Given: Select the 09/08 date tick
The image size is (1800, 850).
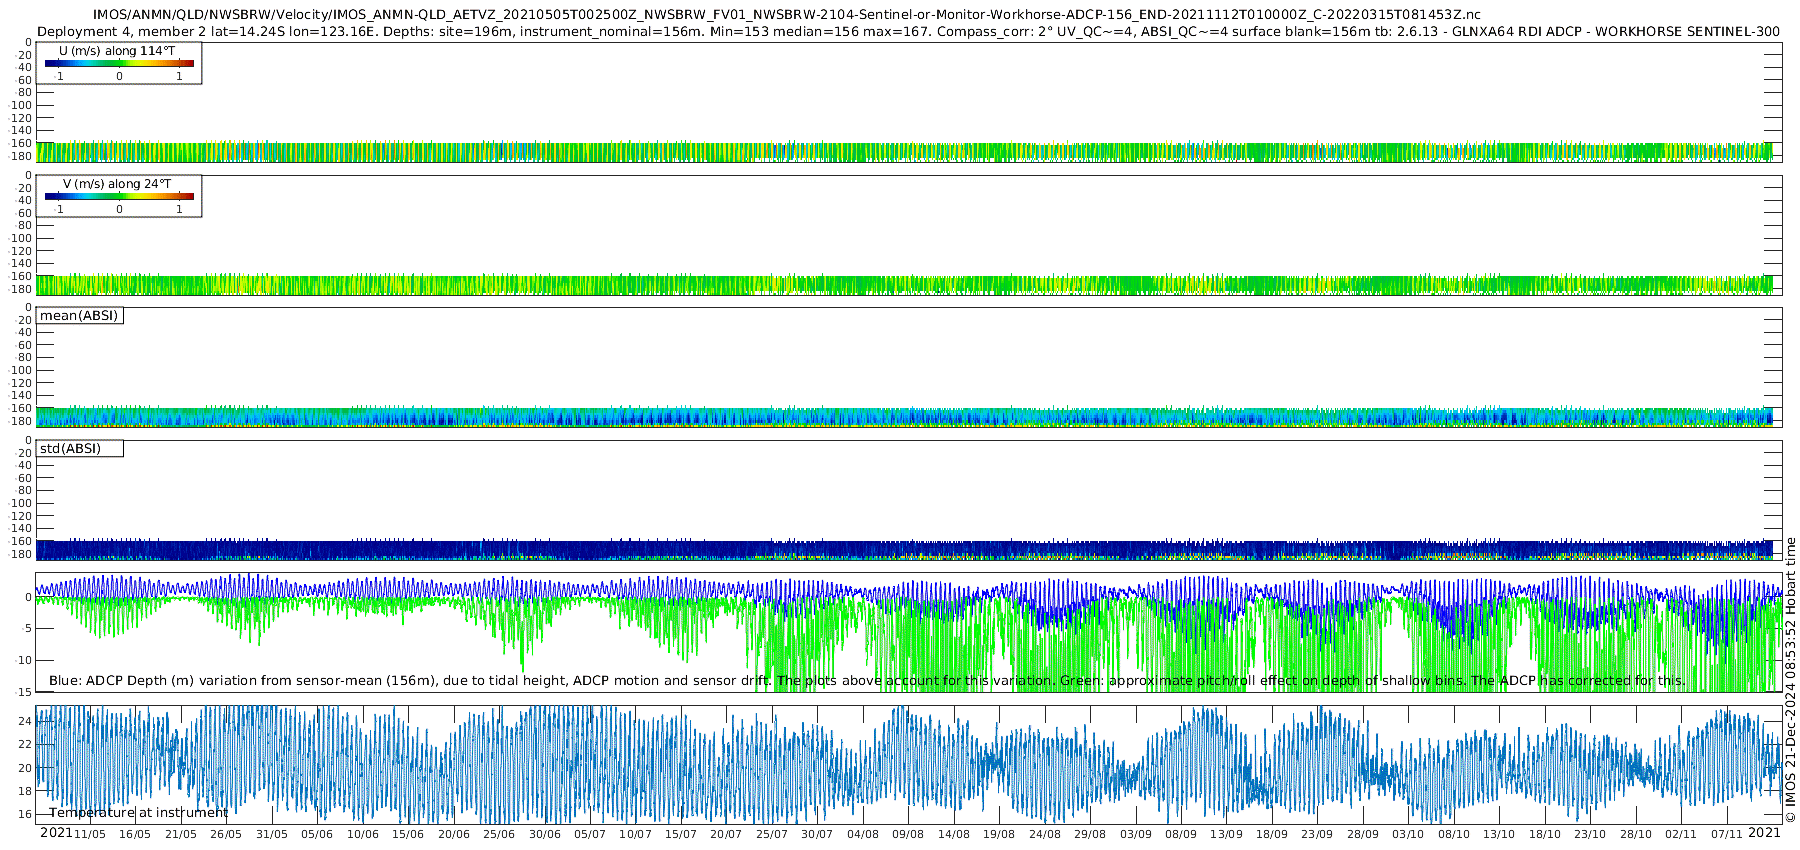Looking at the screenshot, I should pos(908,834).
